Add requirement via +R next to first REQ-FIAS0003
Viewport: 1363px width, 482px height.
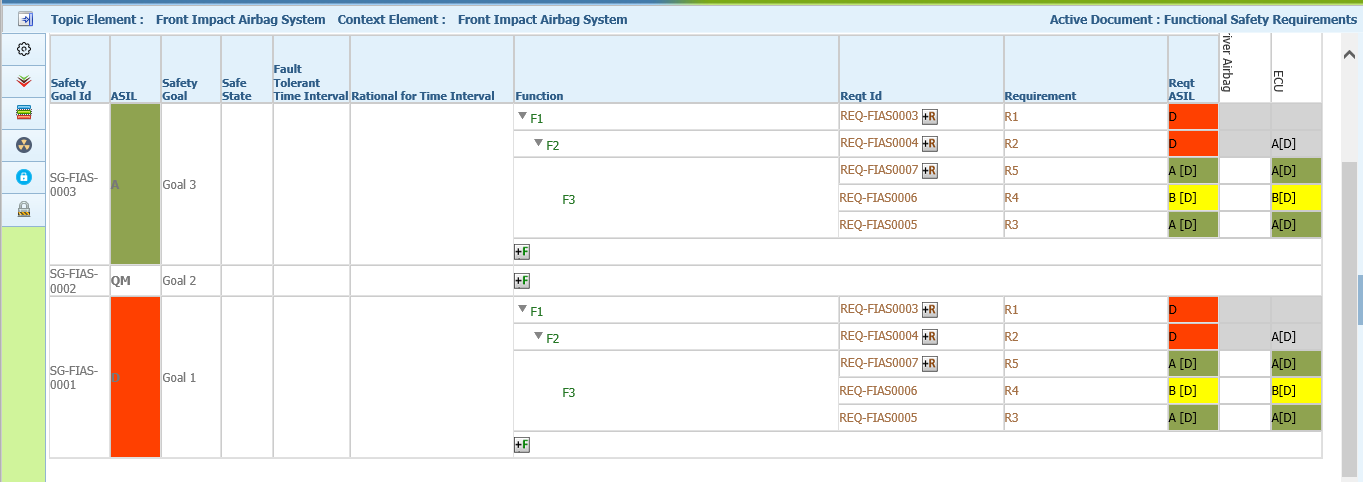pyautogui.click(x=930, y=117)
